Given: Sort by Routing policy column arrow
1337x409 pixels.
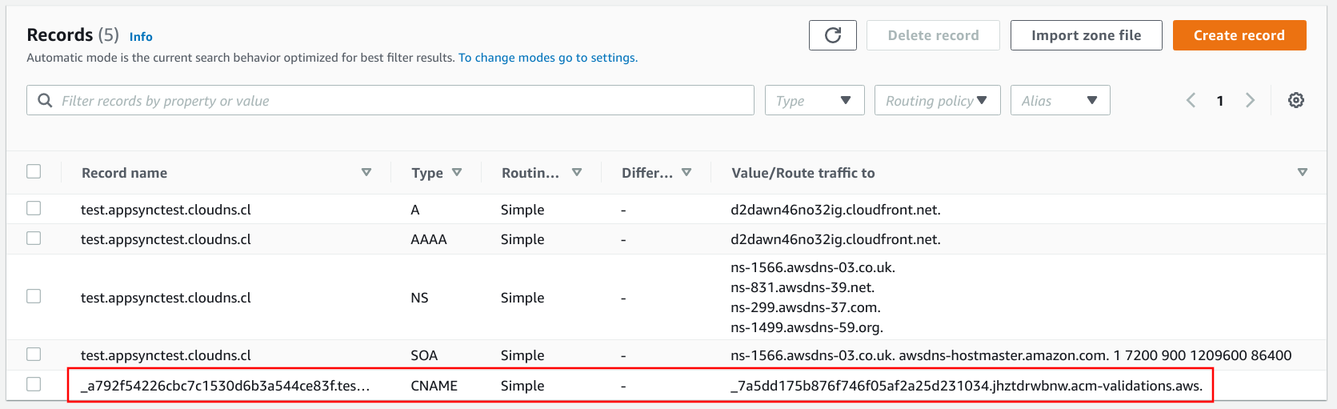Looking at the screenshot, I should [x=577, y=173].
